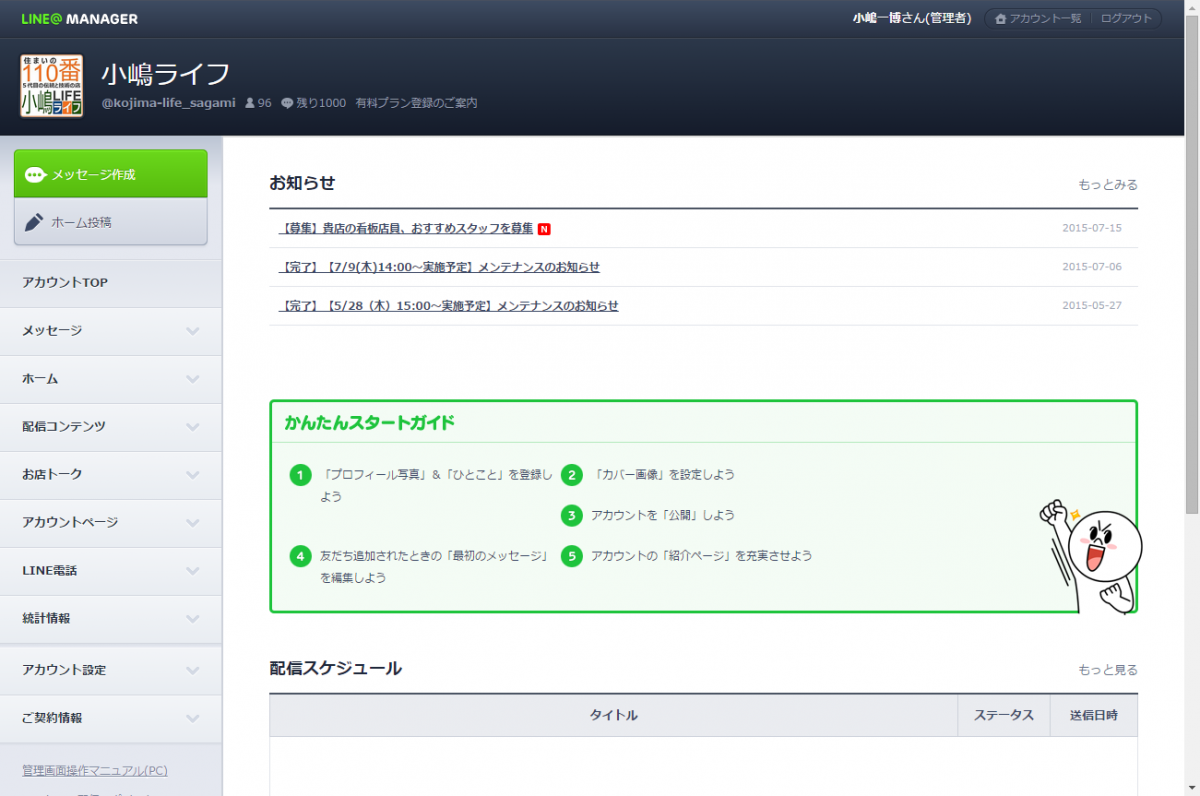Select the 配信コンテンツ sidebar item
Screen dimensions: 1200x796
coord(111,427)
